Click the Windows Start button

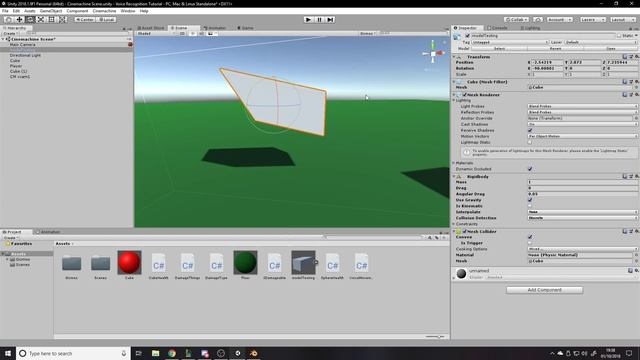[8, 353]
